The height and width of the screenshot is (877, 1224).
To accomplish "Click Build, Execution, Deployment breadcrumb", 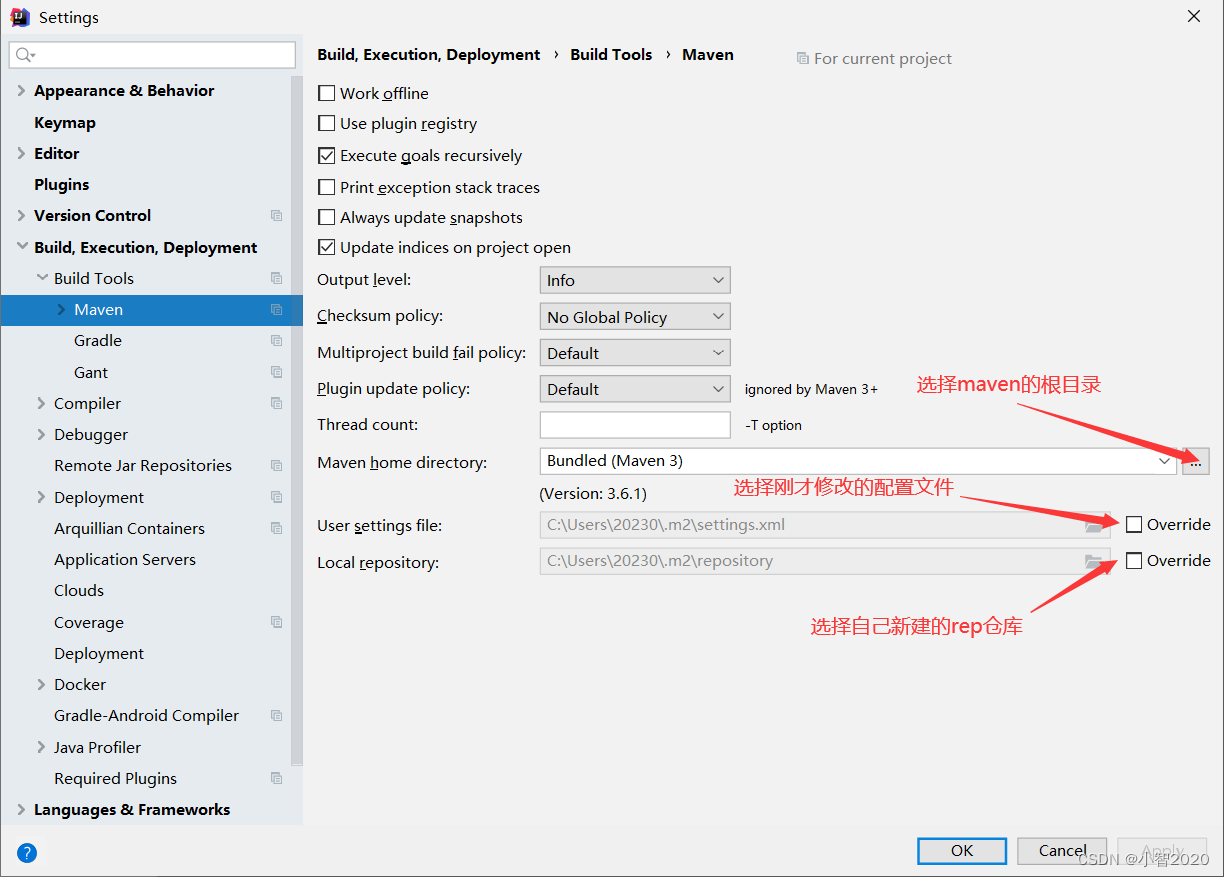I will (x=429, y=55).
